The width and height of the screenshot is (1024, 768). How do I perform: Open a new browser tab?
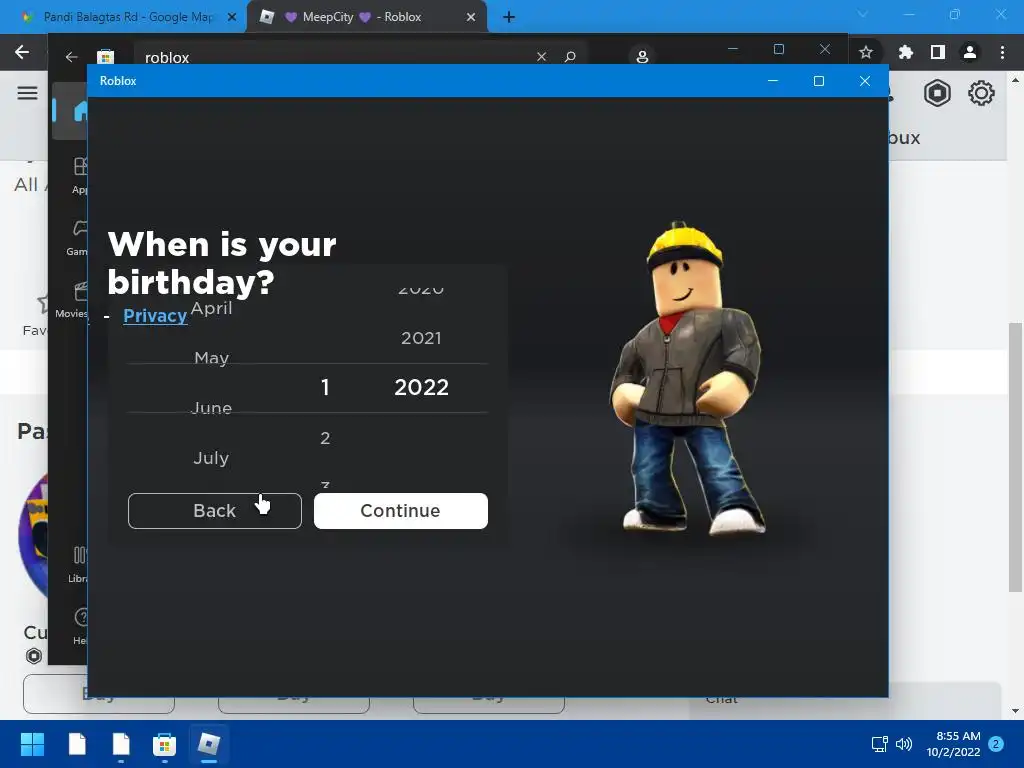[509, 18]
